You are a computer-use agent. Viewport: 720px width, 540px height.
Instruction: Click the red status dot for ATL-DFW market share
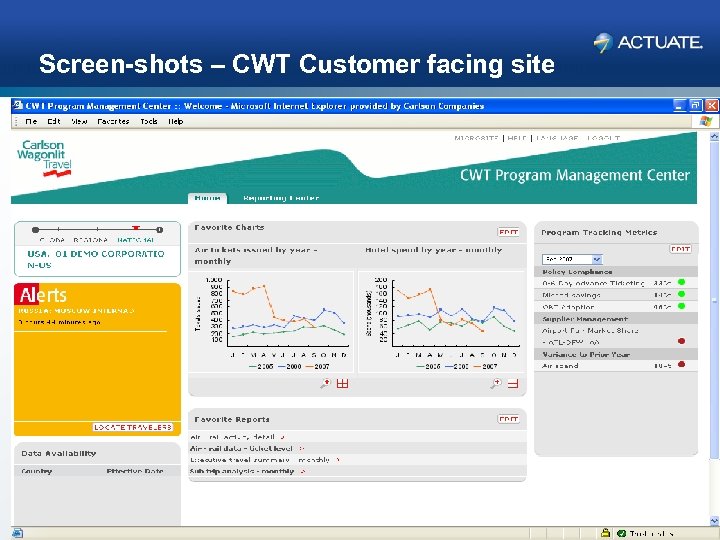point(681,341)
